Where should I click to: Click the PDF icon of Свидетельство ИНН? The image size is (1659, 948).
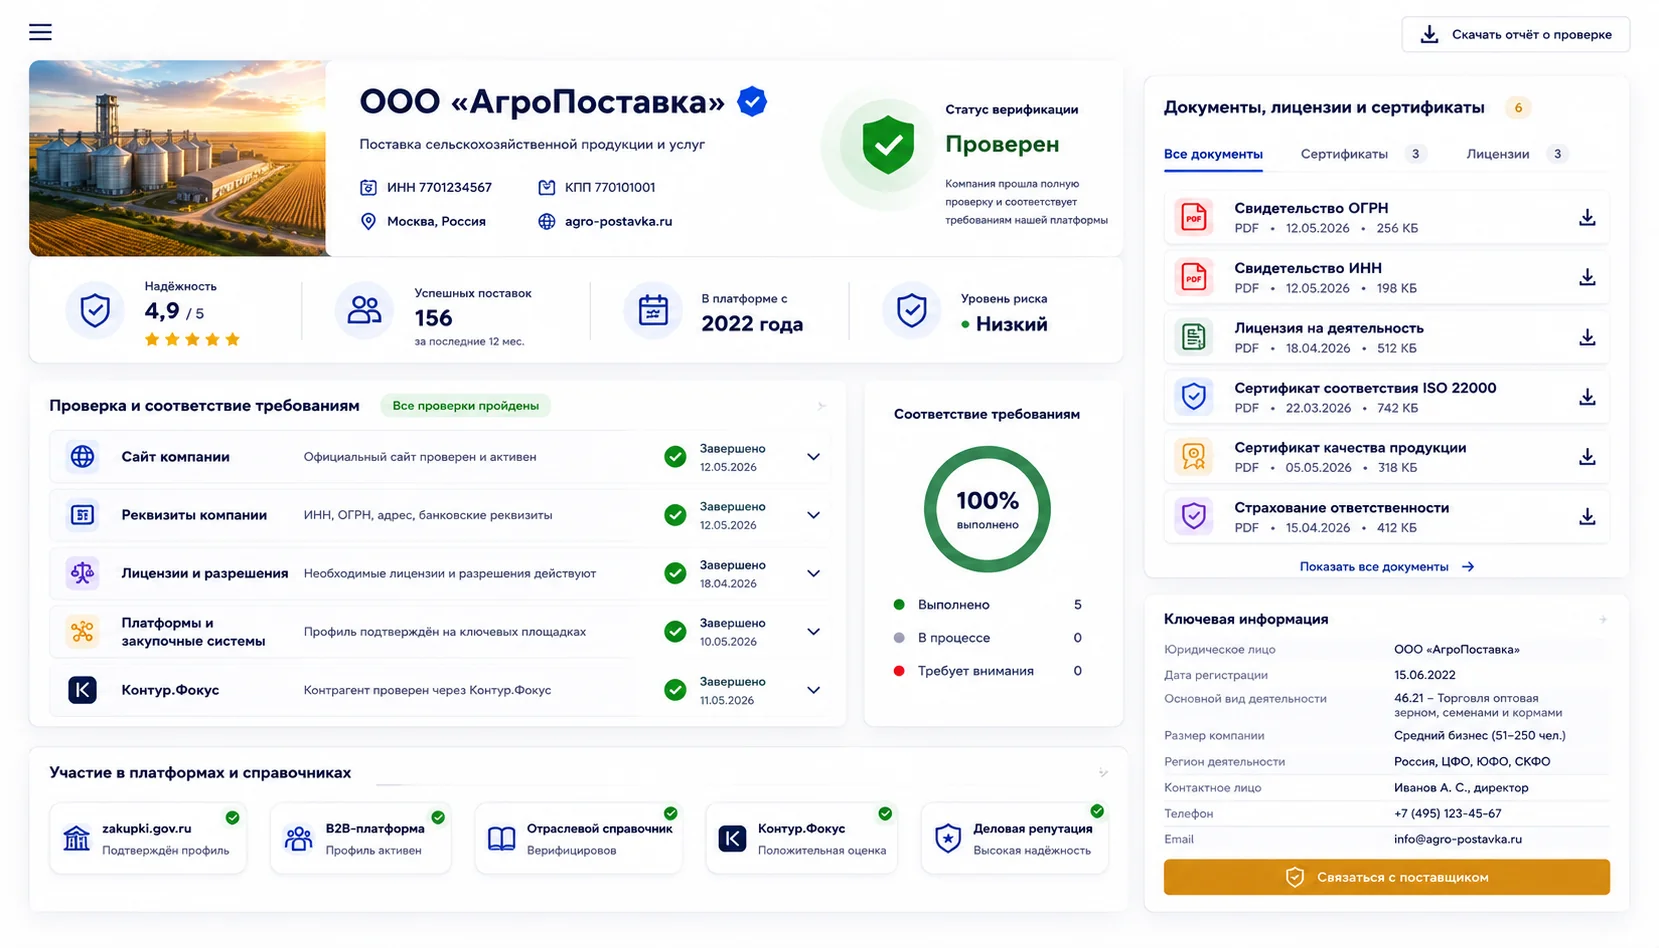(1194, 277)
